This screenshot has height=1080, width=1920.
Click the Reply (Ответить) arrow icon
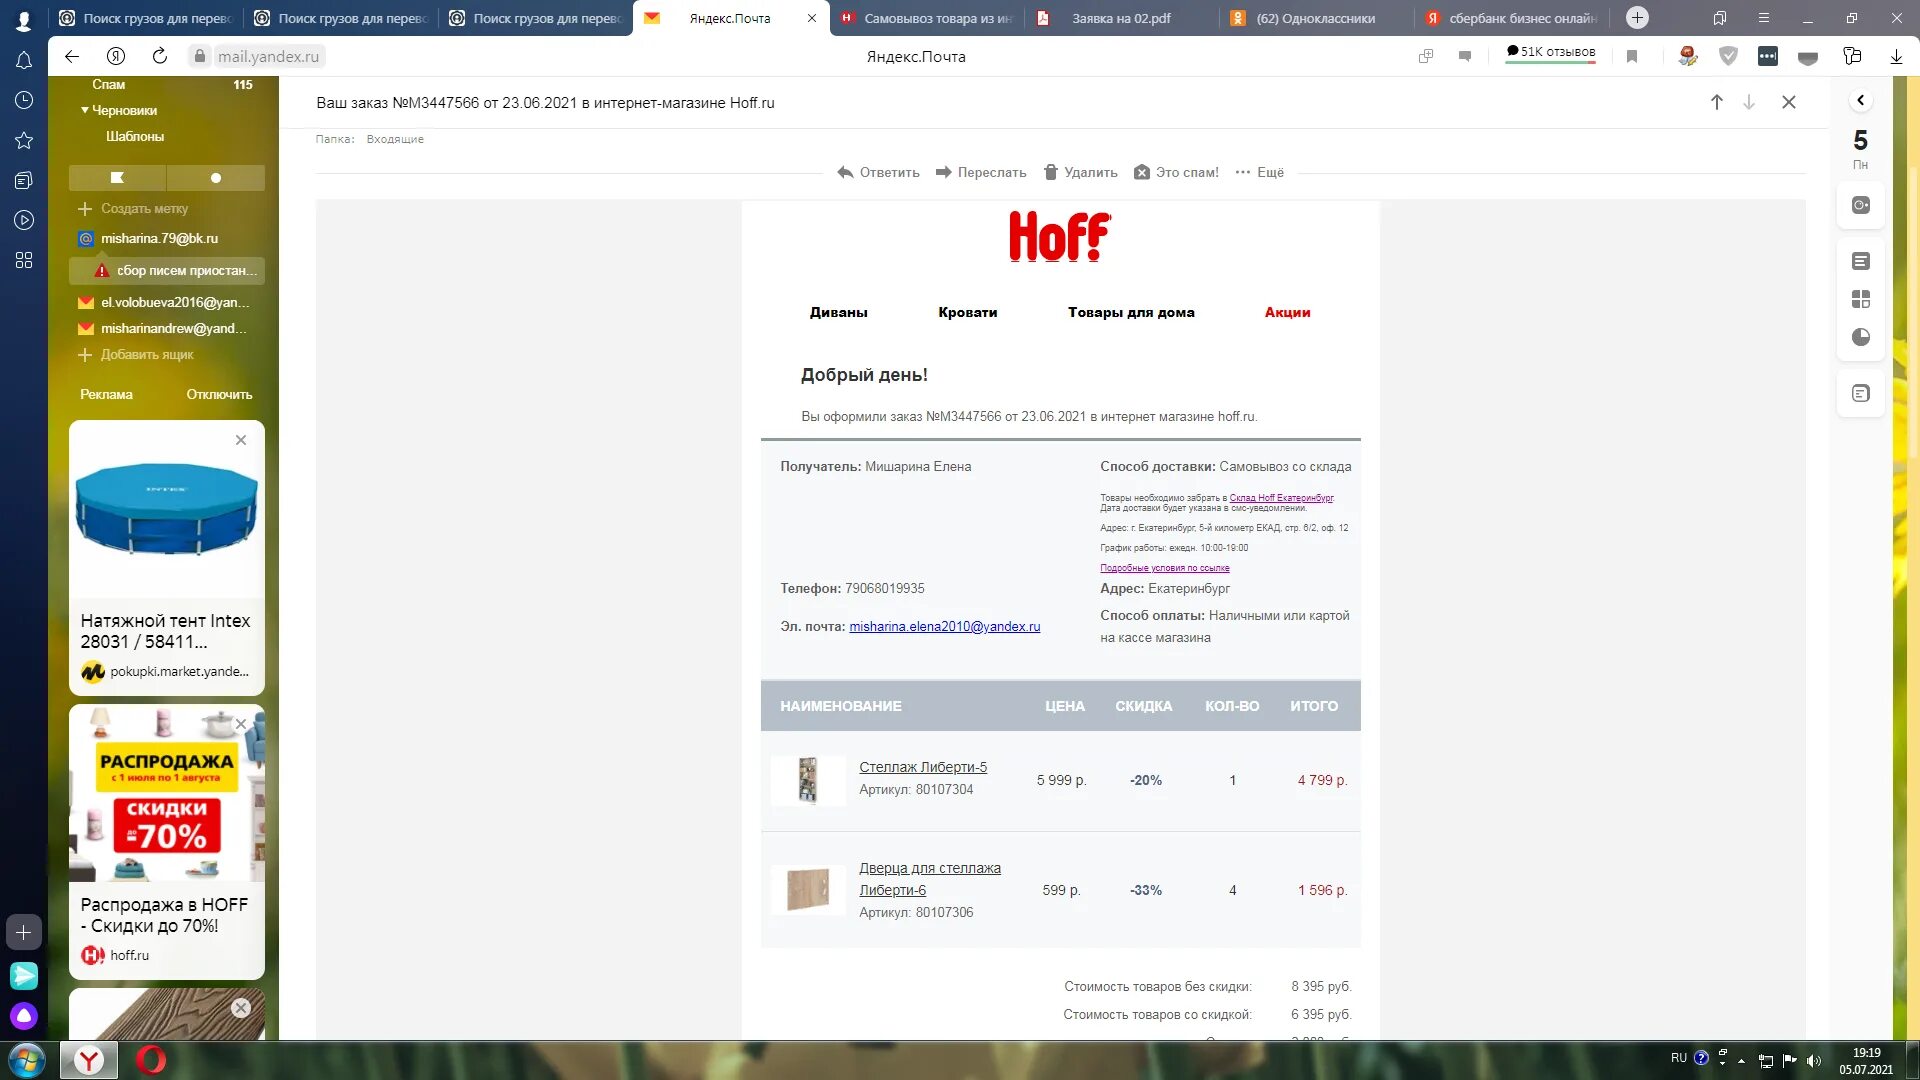click(845, 172)
